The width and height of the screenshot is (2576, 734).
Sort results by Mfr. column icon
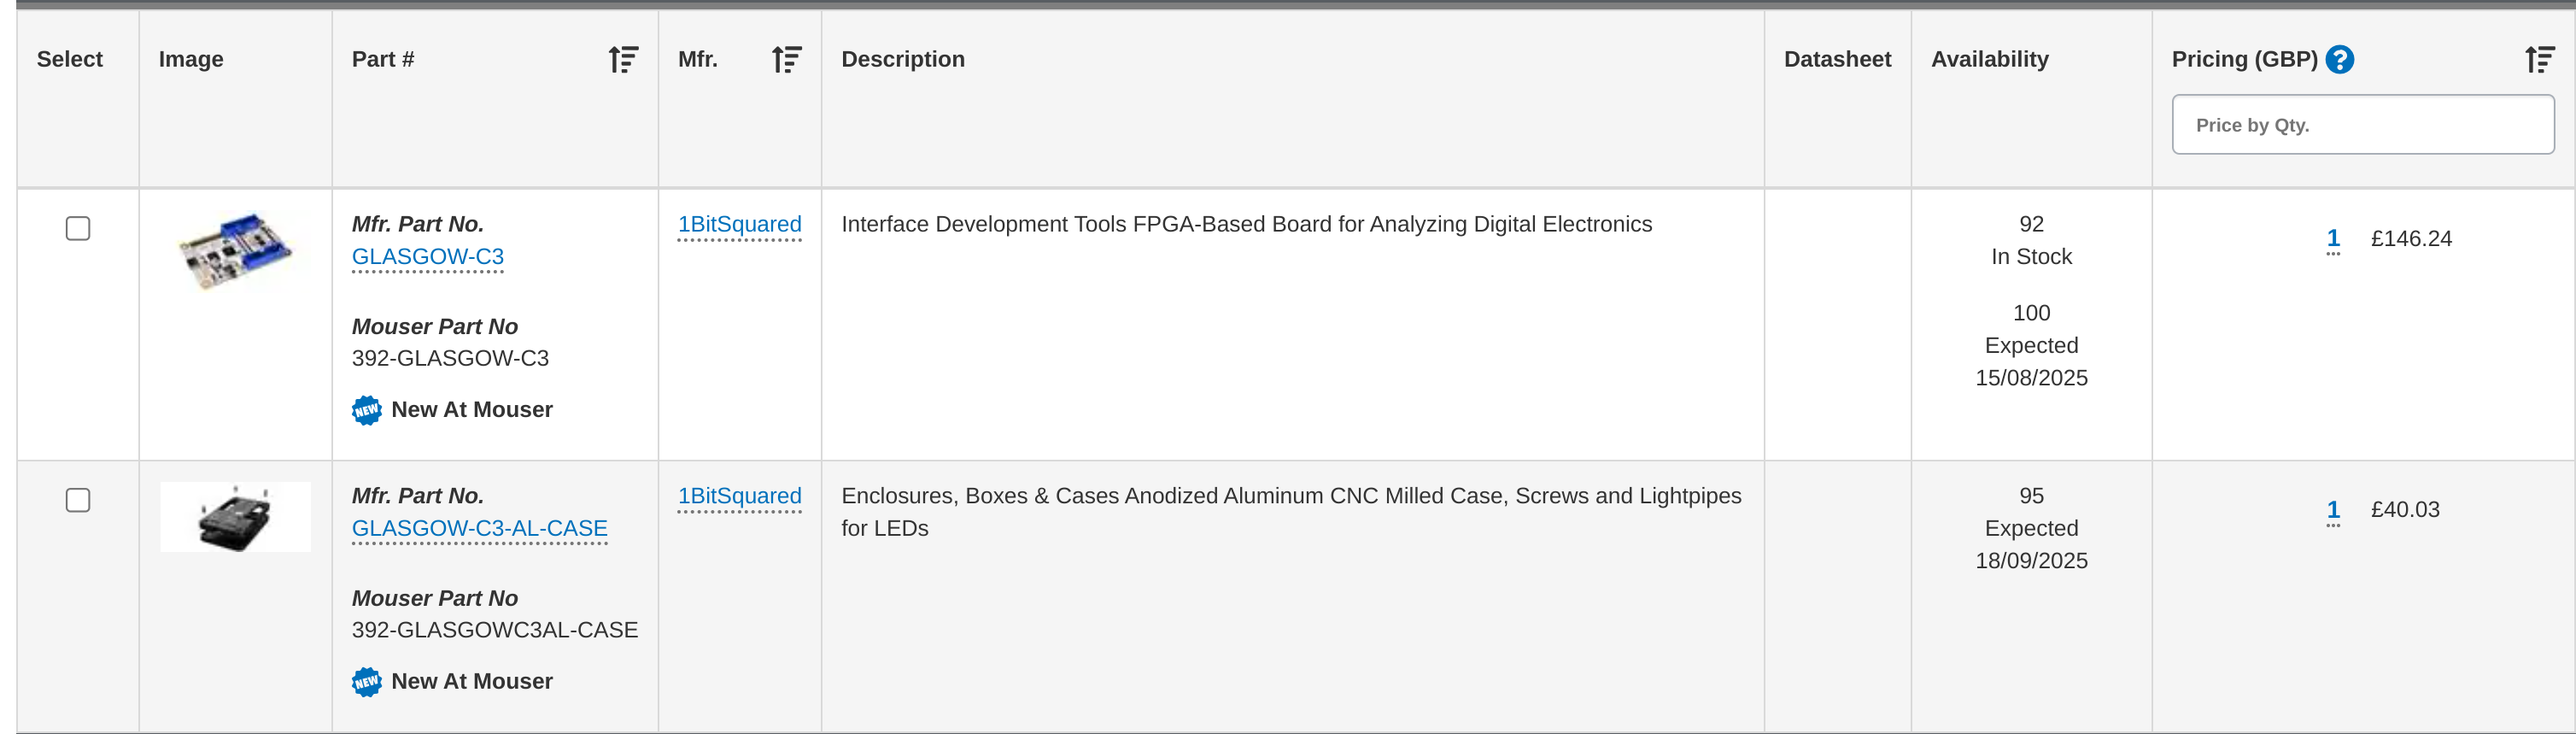click(x=787, y=60)
